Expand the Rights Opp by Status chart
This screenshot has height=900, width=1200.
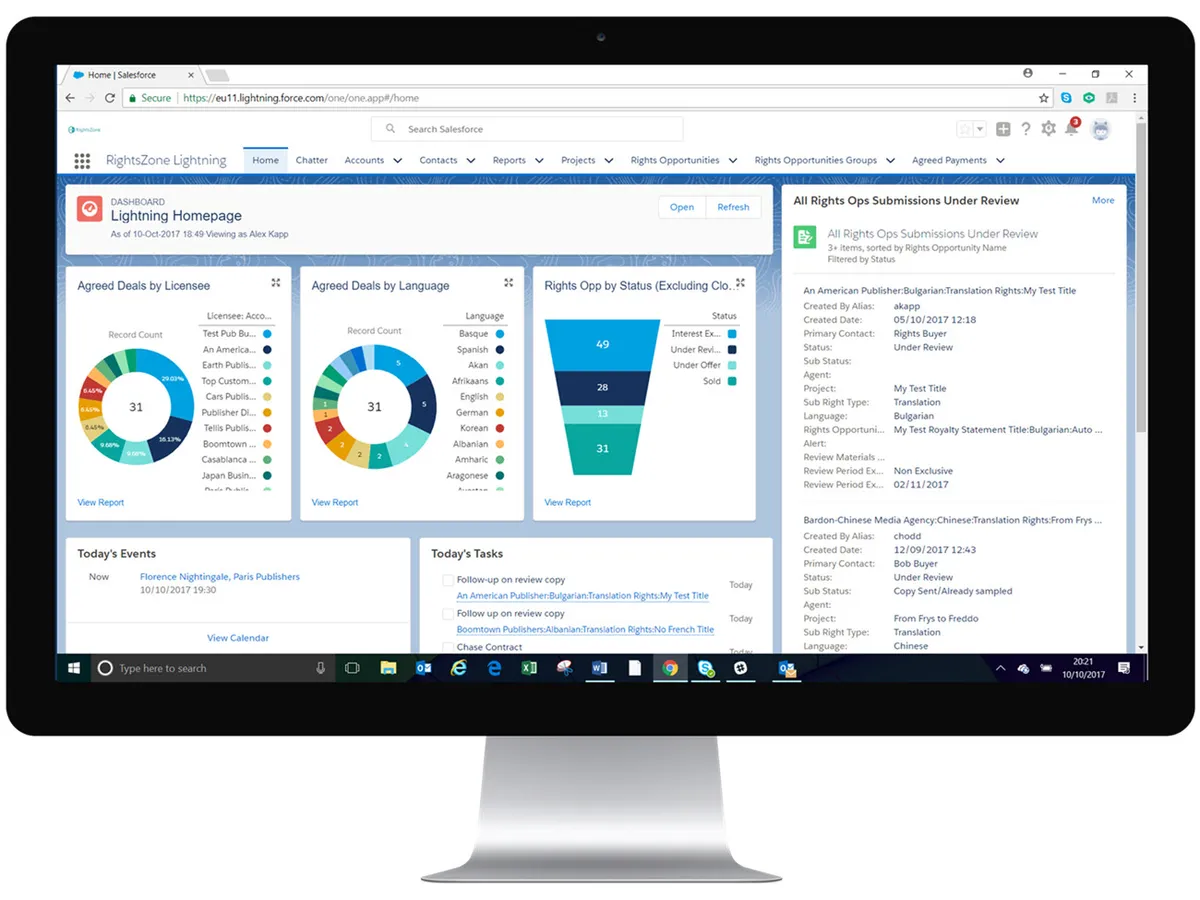tap(740, 283)
